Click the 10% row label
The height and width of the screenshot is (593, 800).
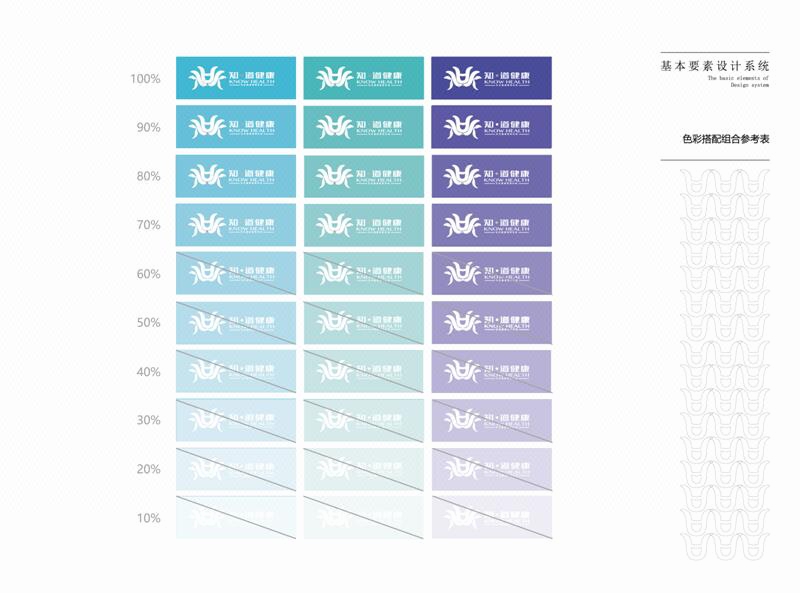point(148,518)
